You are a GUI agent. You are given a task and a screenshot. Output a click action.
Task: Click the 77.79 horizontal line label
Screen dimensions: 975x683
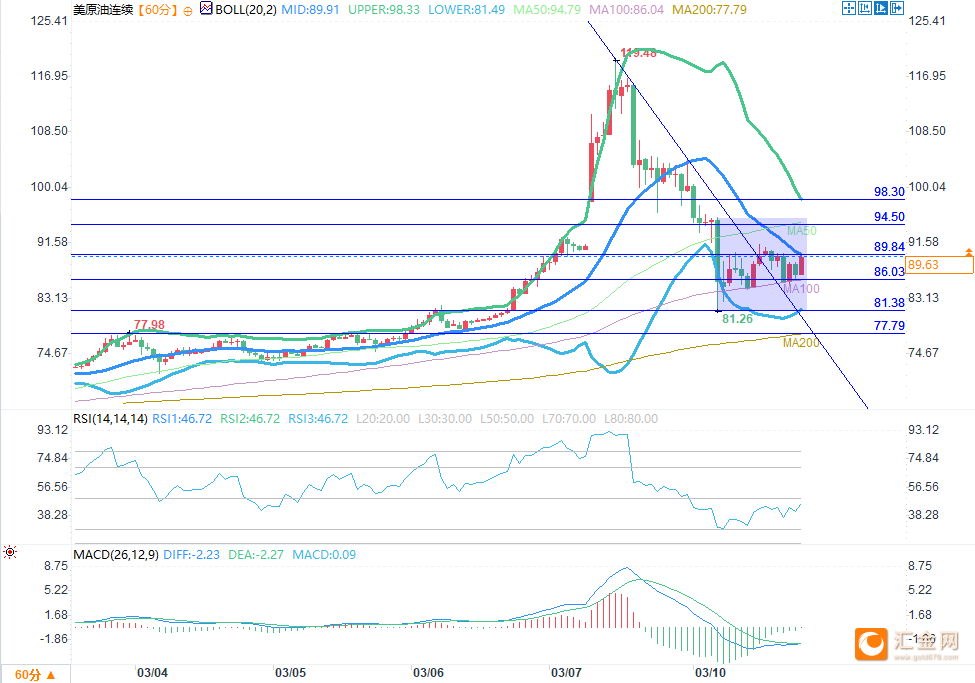tap(889, 326)
